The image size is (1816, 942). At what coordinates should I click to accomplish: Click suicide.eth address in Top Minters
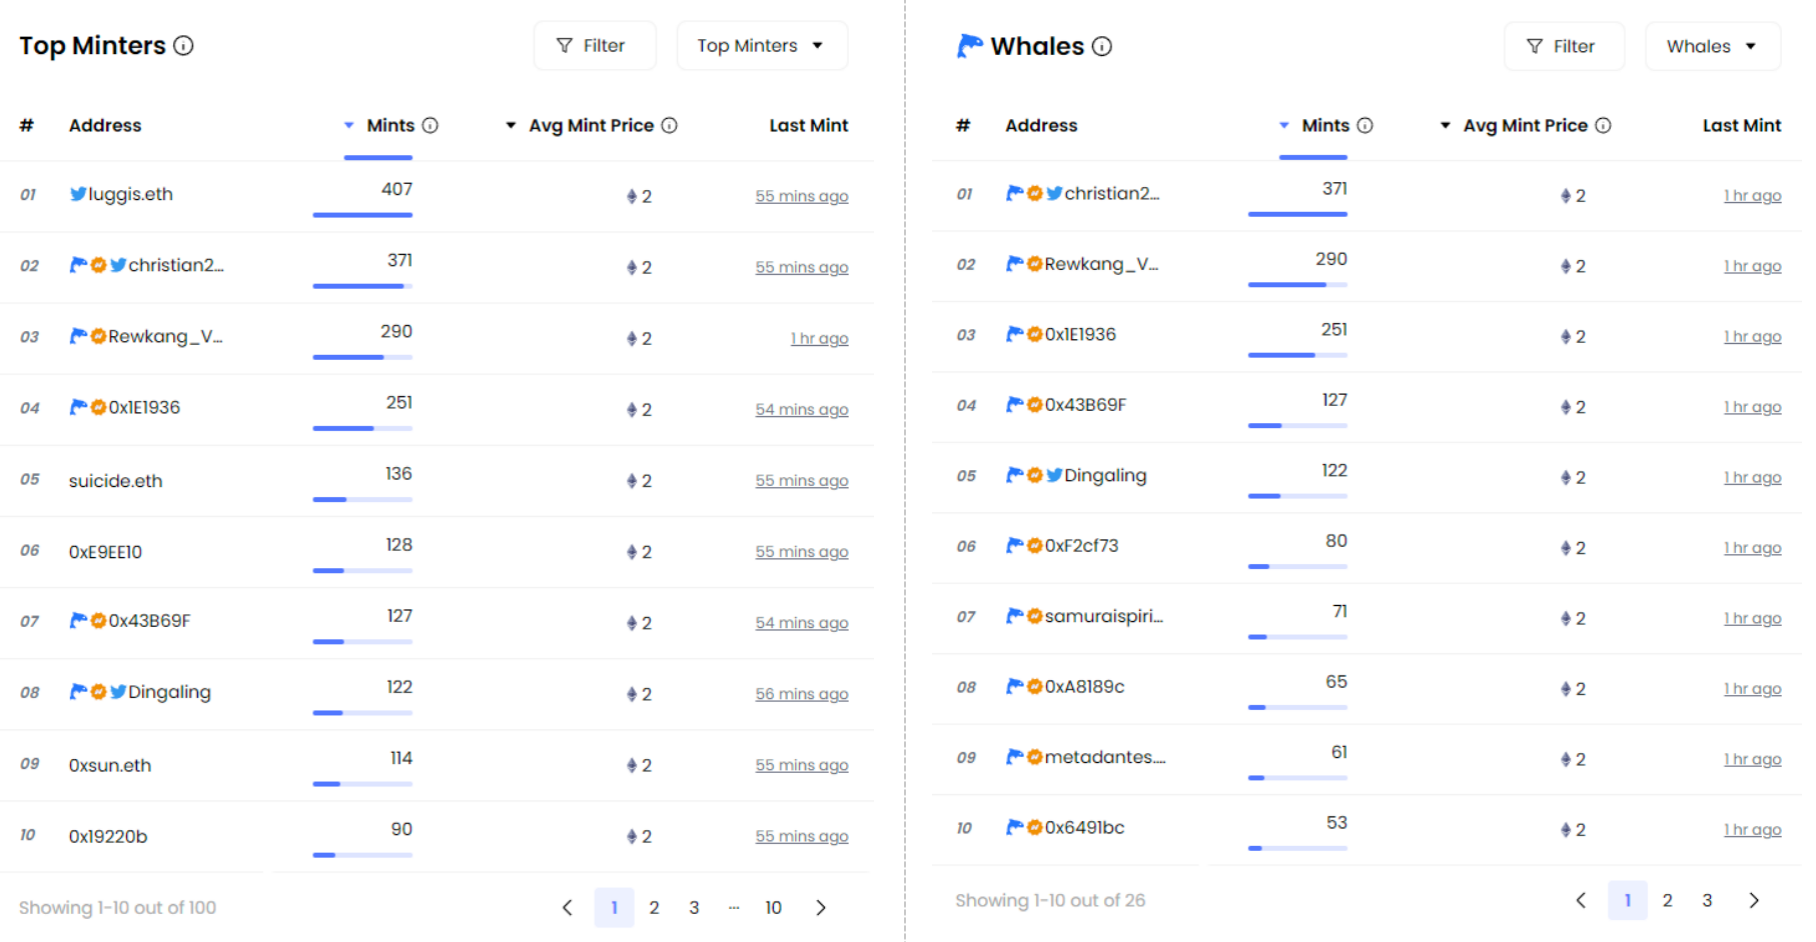[x=116, y=481]
